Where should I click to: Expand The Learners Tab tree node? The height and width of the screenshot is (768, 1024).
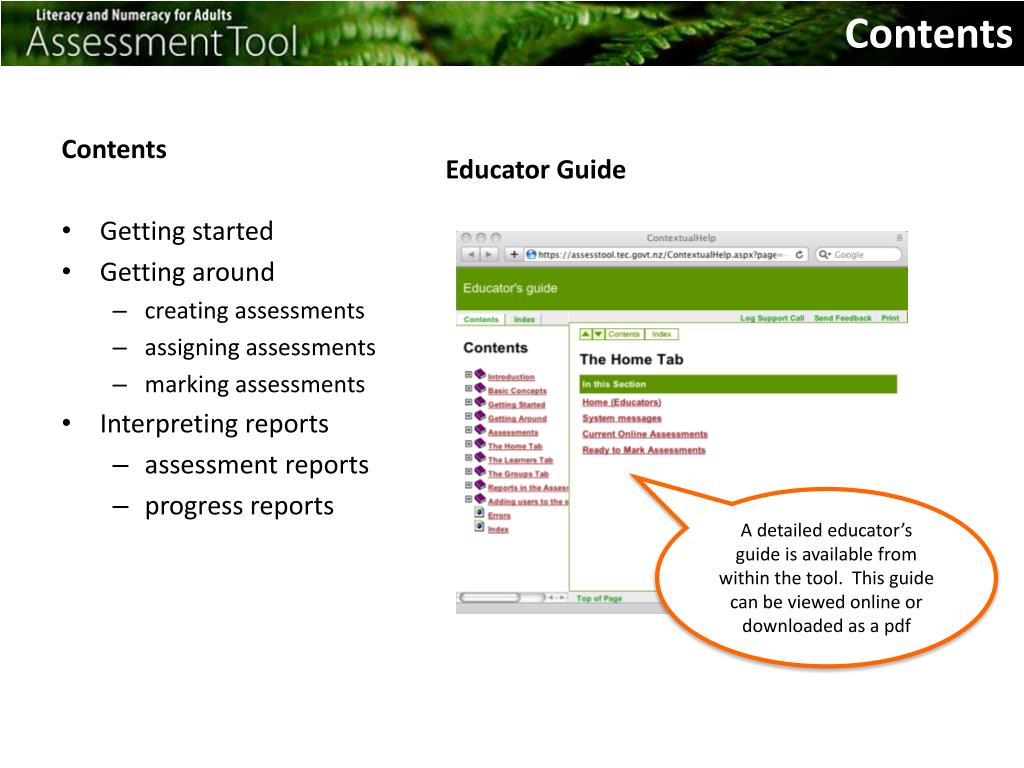click(x=468, y=458)
